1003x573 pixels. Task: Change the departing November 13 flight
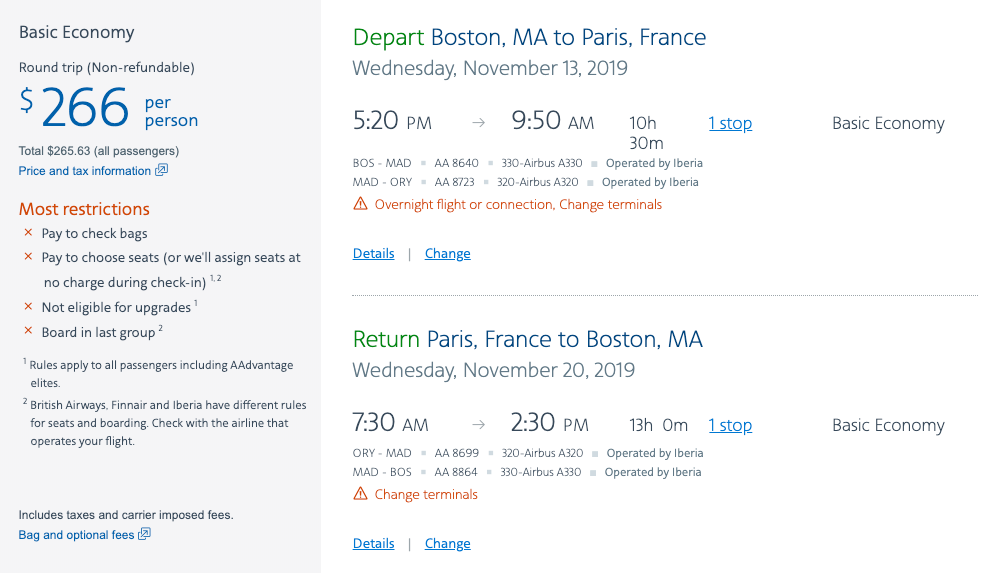pyautogui.click(x=447, y=253)
